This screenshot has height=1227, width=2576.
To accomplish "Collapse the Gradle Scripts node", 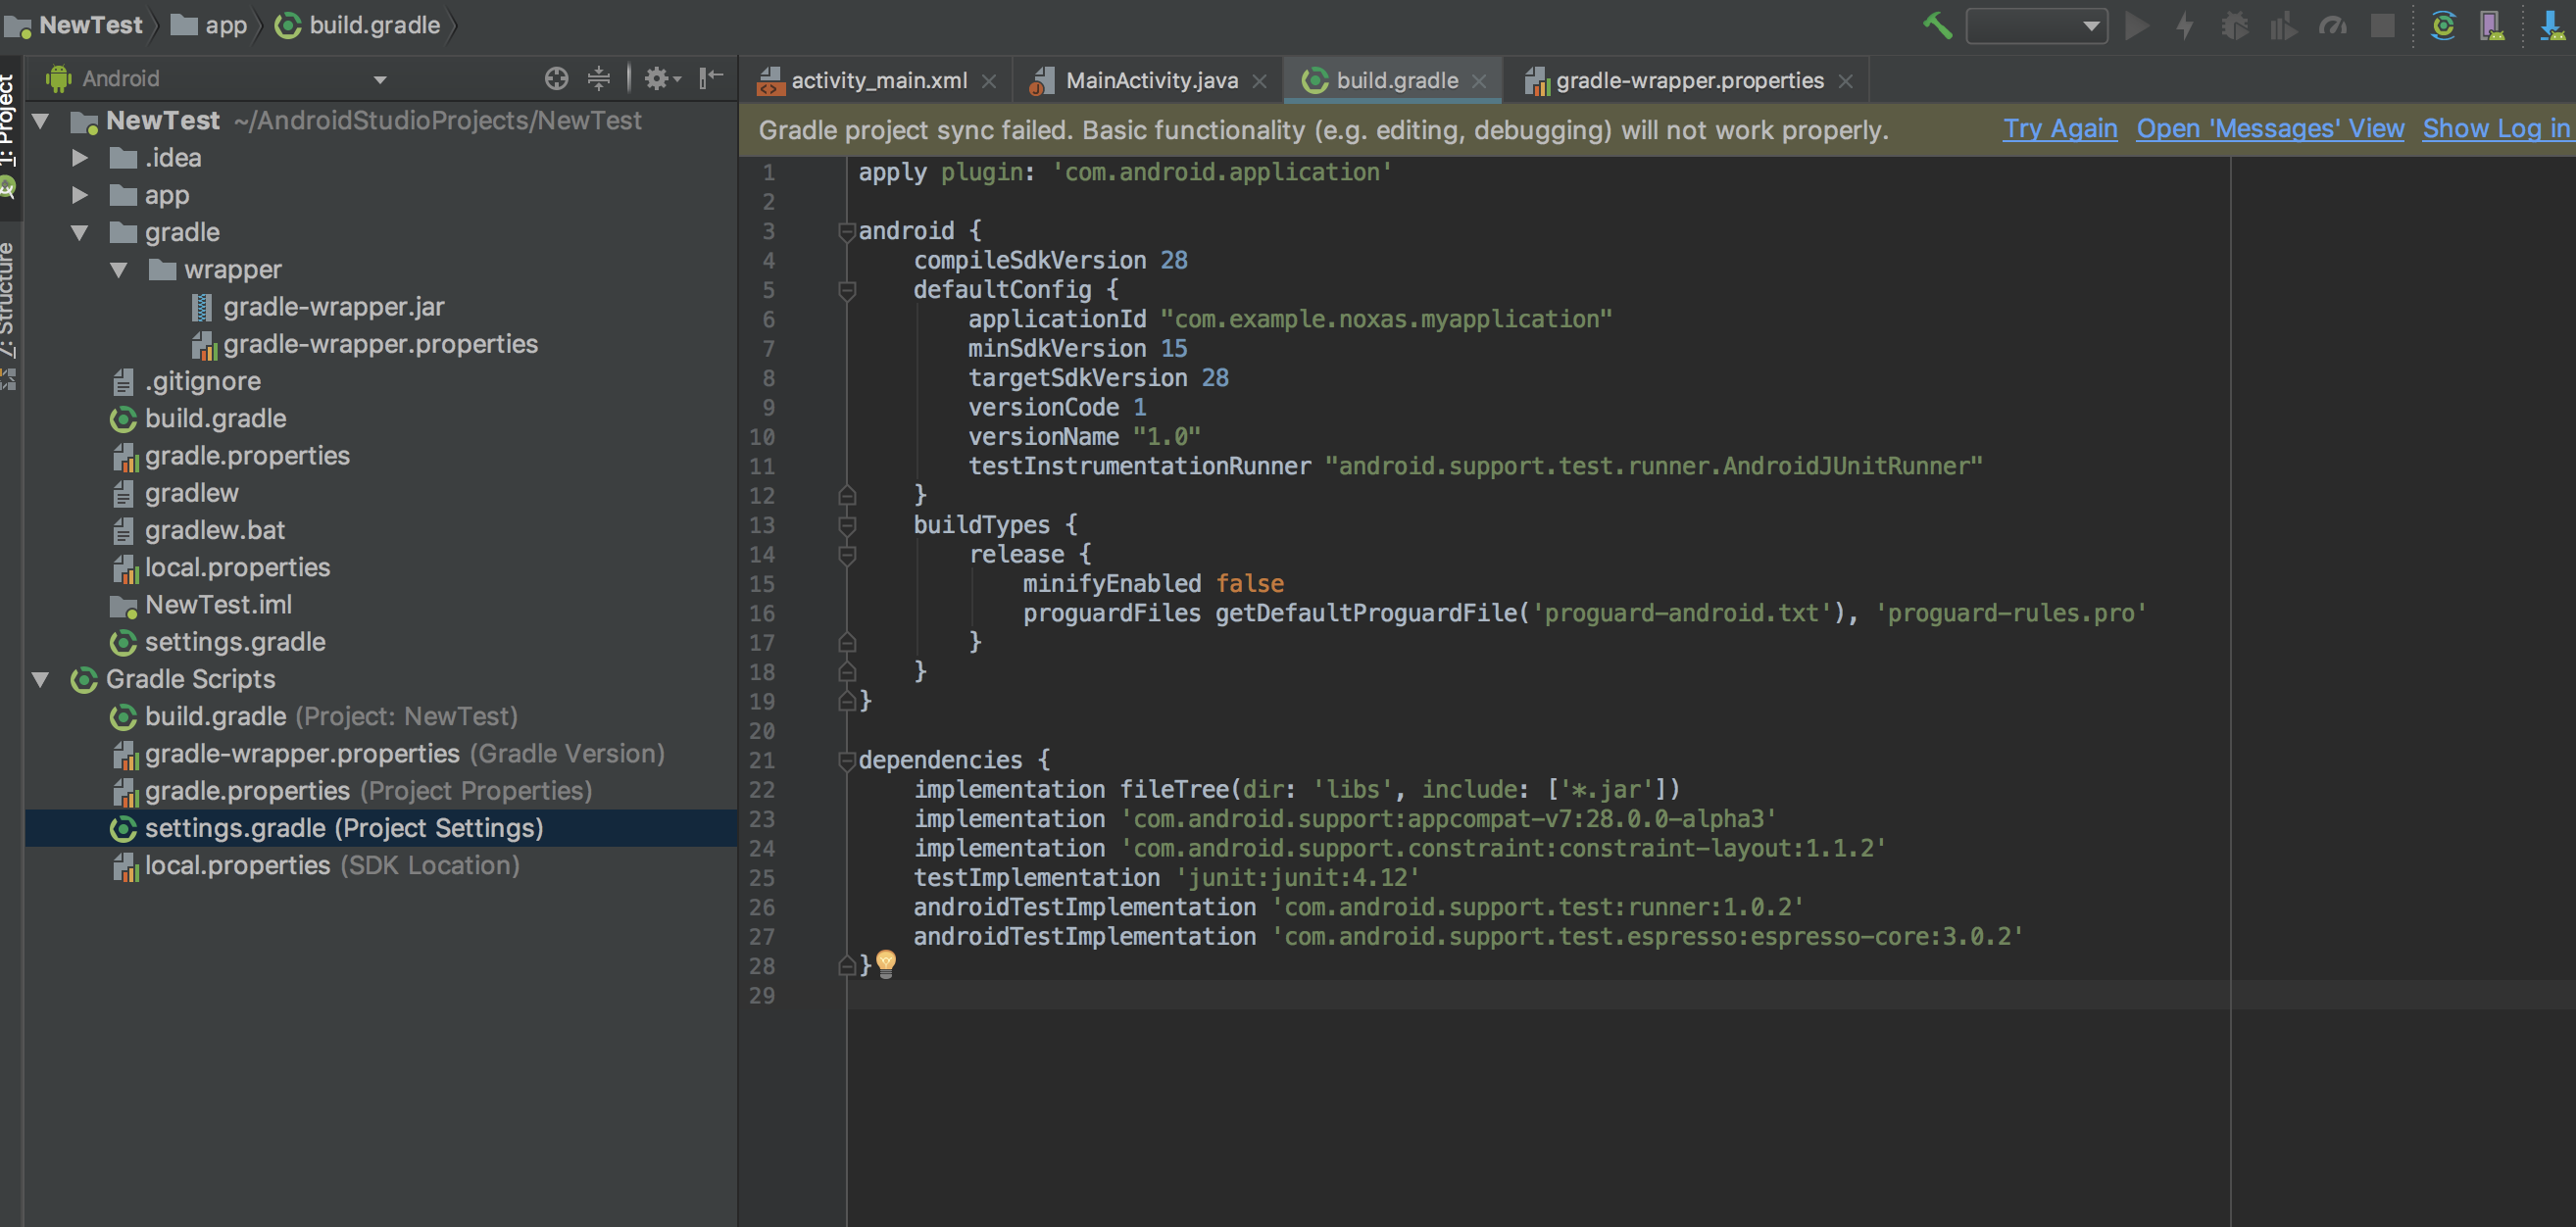I will pos(41,679).
